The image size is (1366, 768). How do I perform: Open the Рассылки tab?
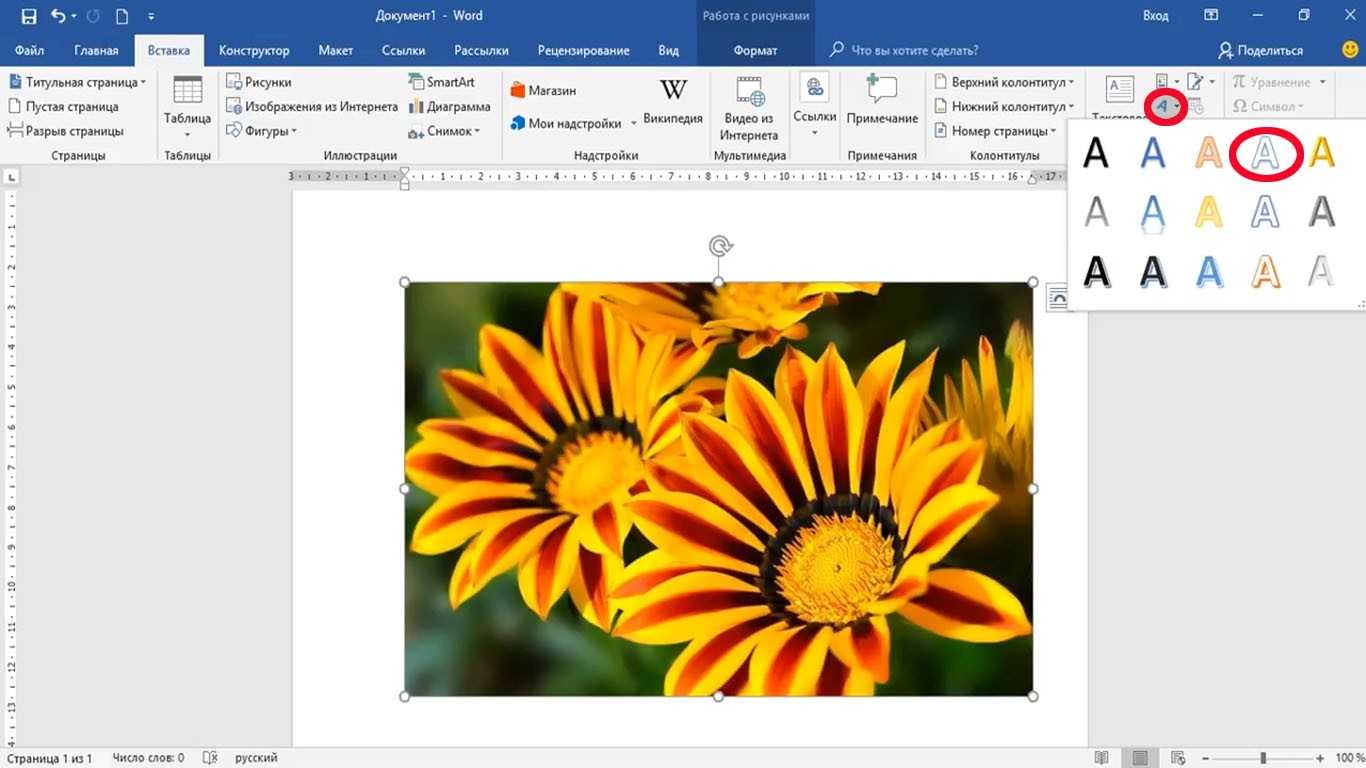(x=481, y=50)
